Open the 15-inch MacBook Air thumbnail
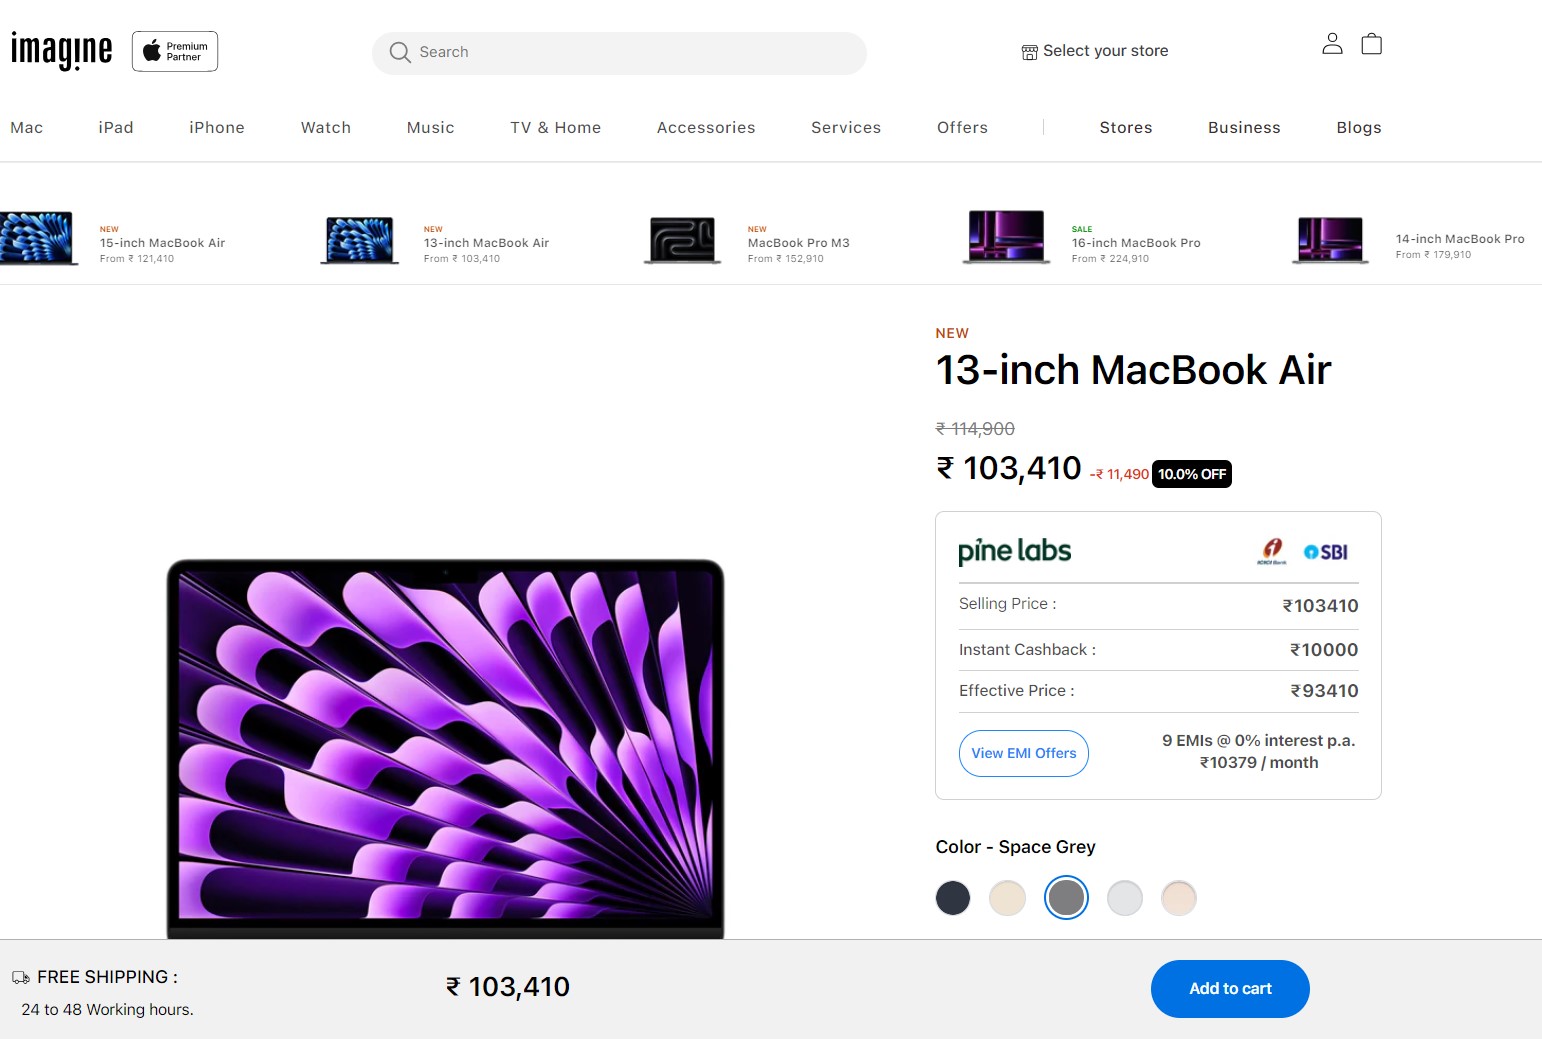 [38, 238]
